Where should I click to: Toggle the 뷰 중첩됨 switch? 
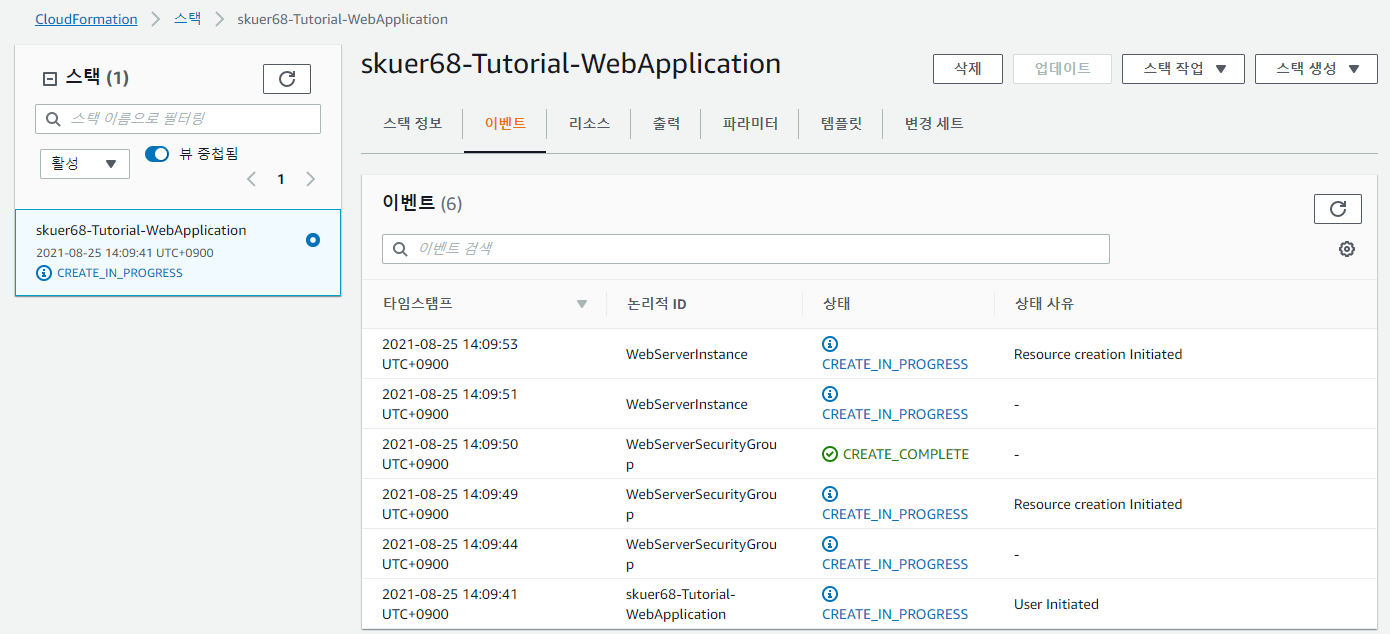157,154
